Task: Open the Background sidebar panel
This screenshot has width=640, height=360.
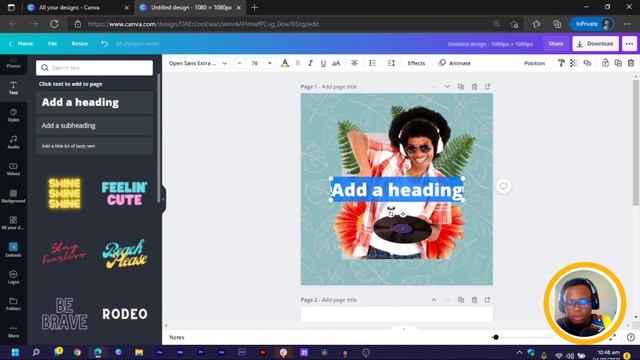Action: tap(13, 196)
